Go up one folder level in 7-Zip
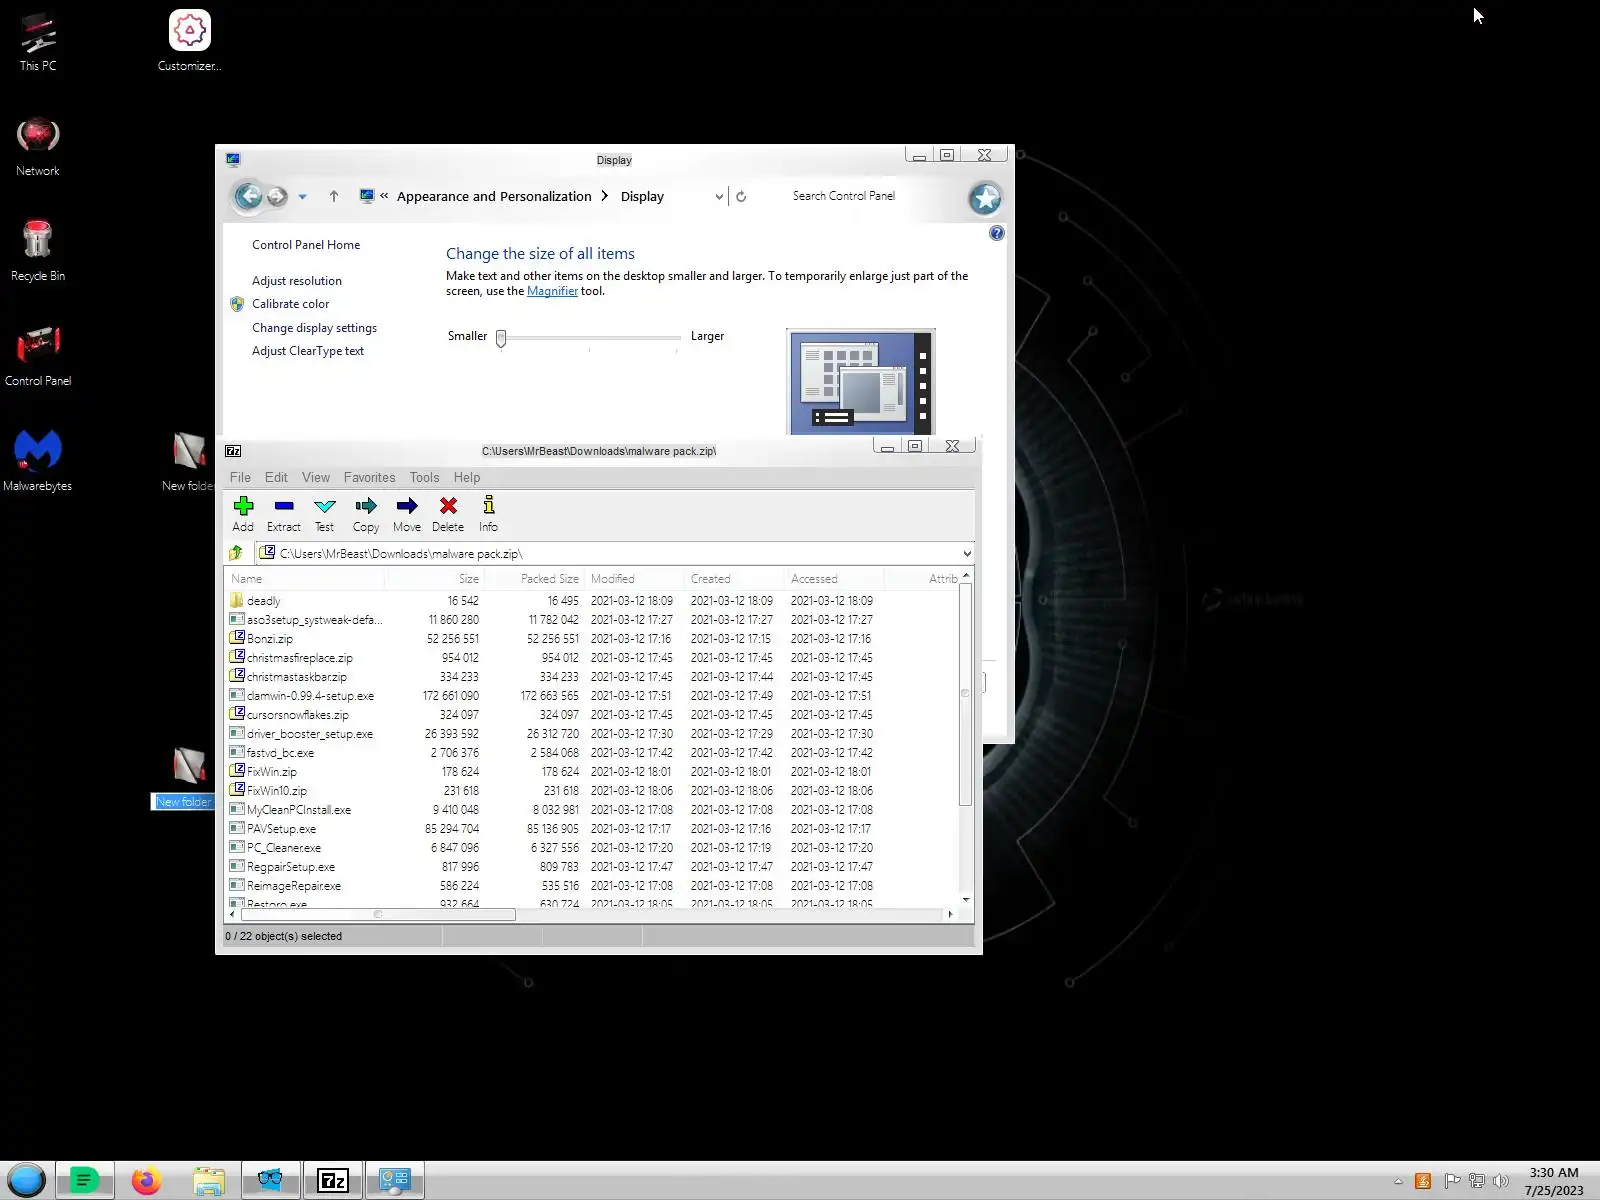Screen dimensions: 1600x1200 point(236,553)
